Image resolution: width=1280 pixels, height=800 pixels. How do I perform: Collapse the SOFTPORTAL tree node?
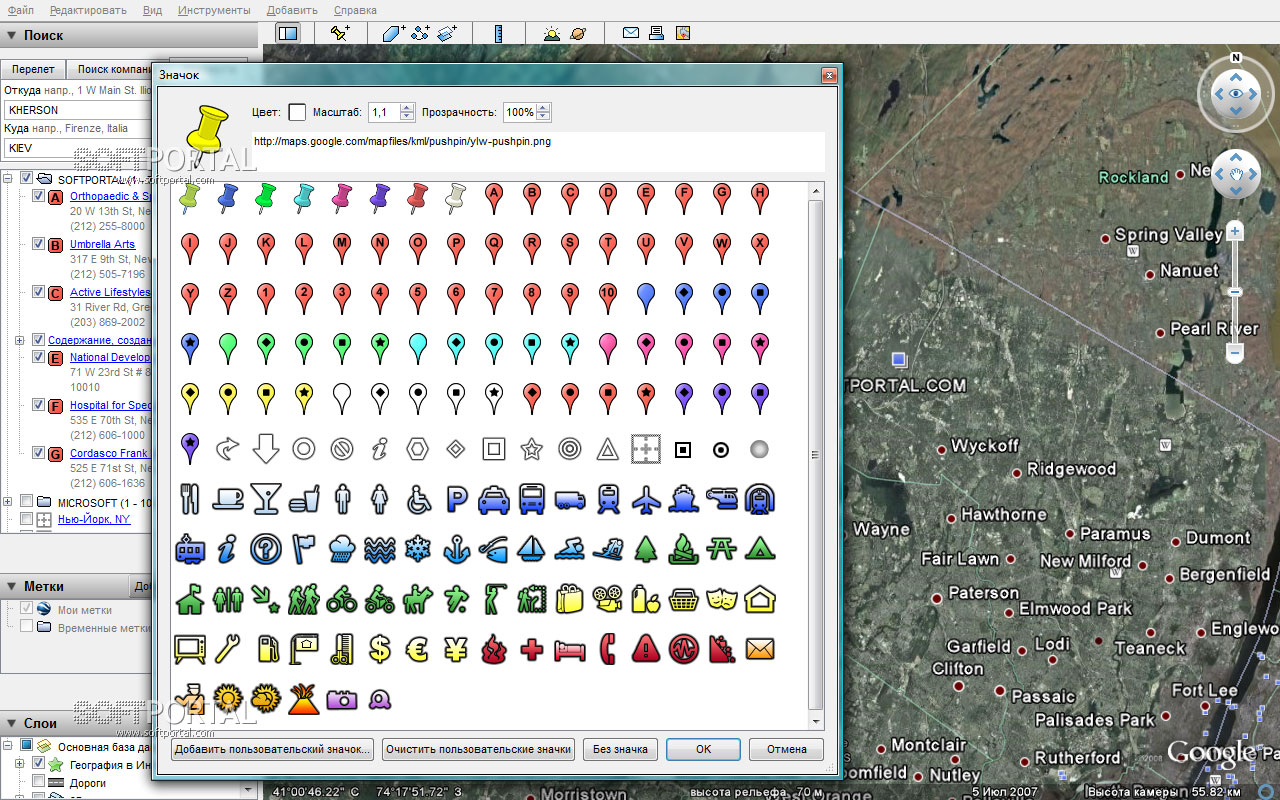pyautogui.click(x=8, y=179)
